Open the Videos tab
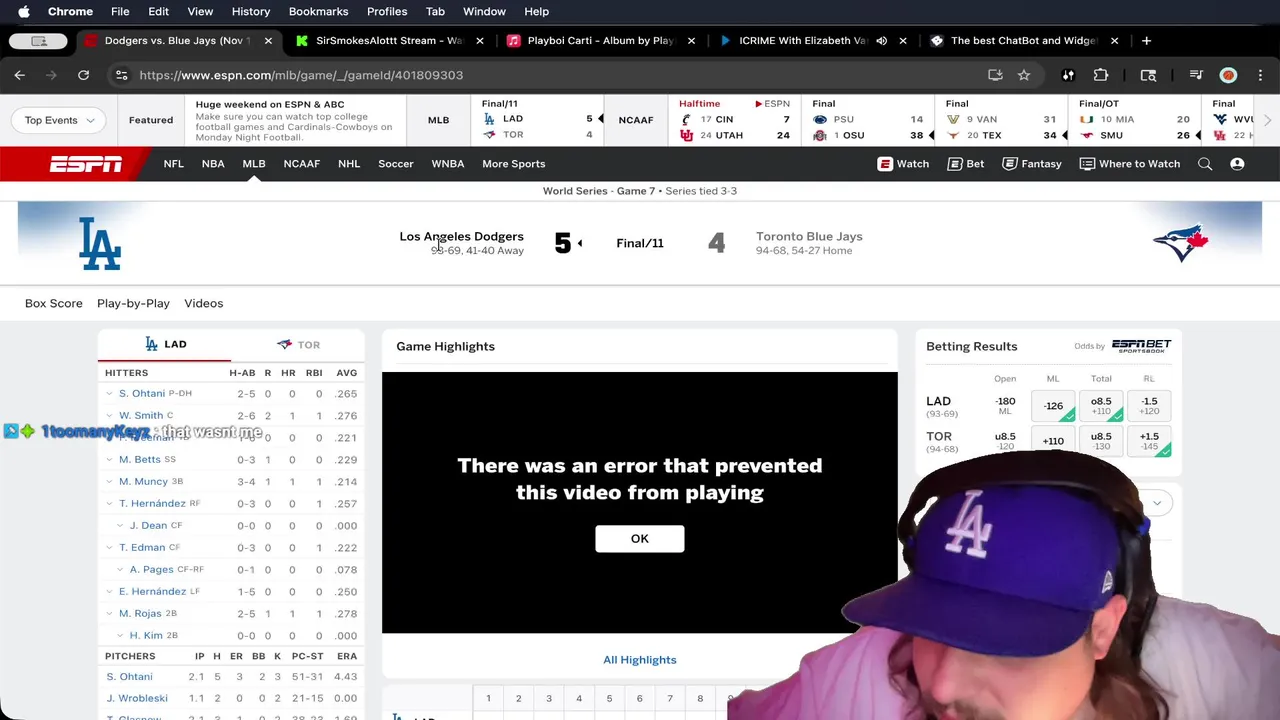This screenshot has width=1280, height=720. point(203,303)
